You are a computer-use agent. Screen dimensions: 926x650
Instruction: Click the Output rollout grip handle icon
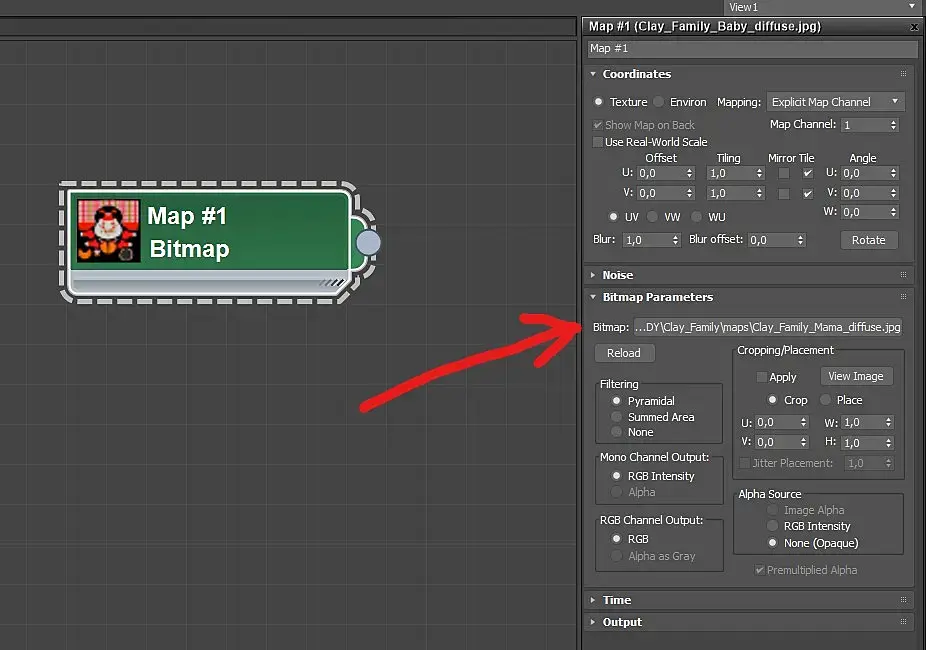coord(903,622)
